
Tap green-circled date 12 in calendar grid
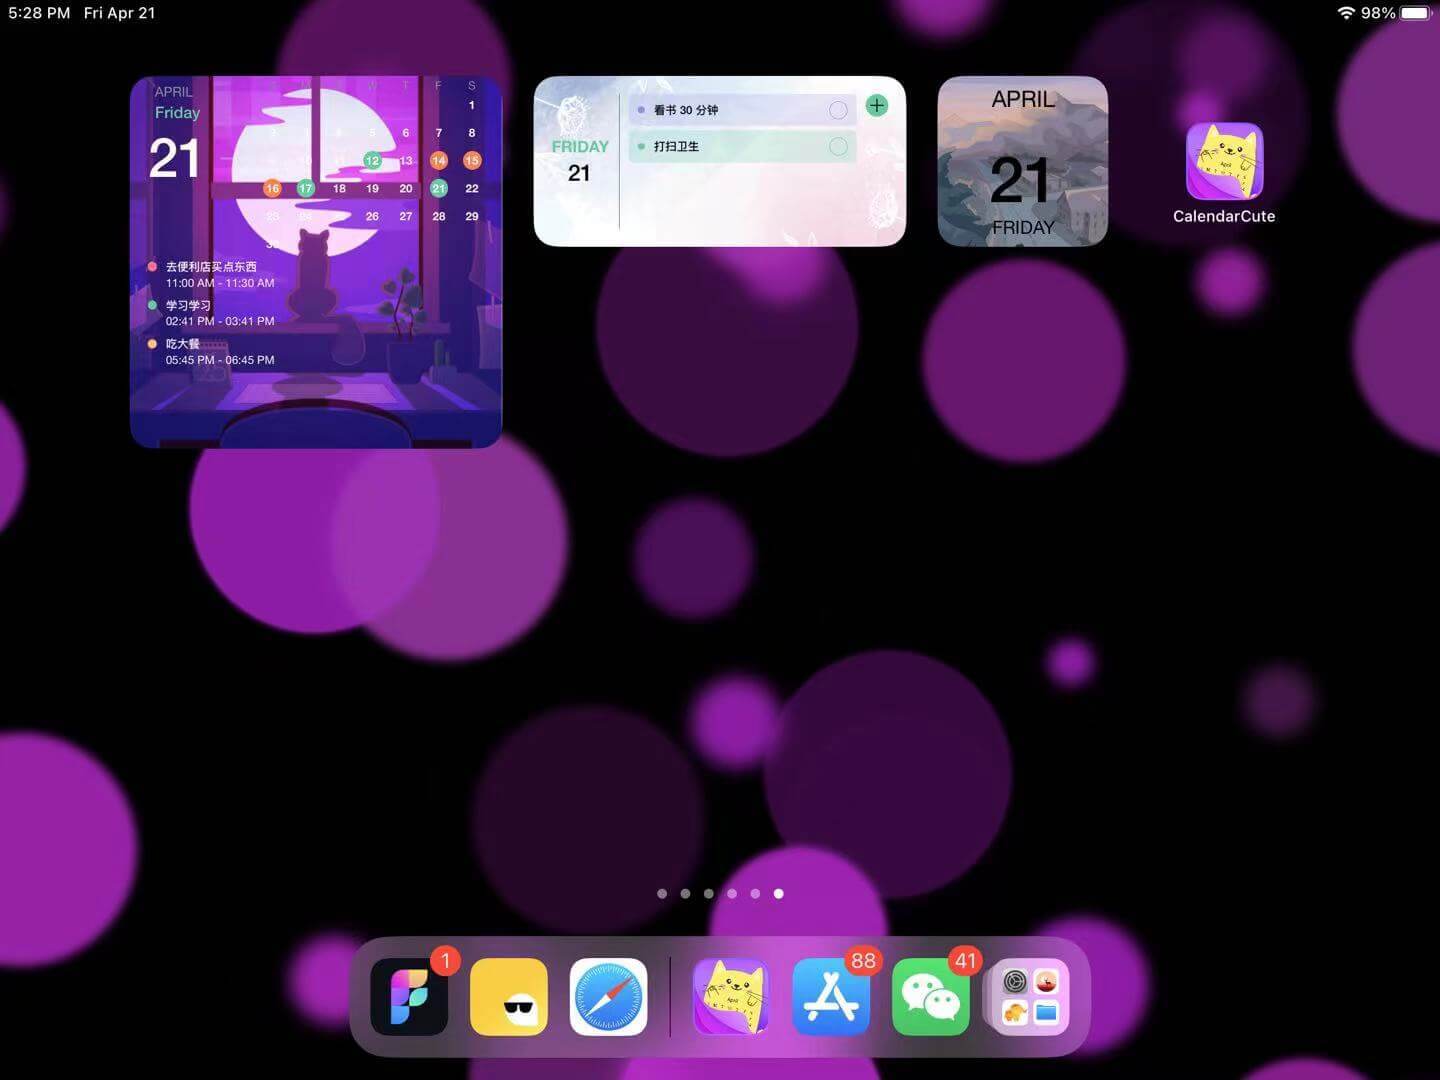[x=372, y=160]
